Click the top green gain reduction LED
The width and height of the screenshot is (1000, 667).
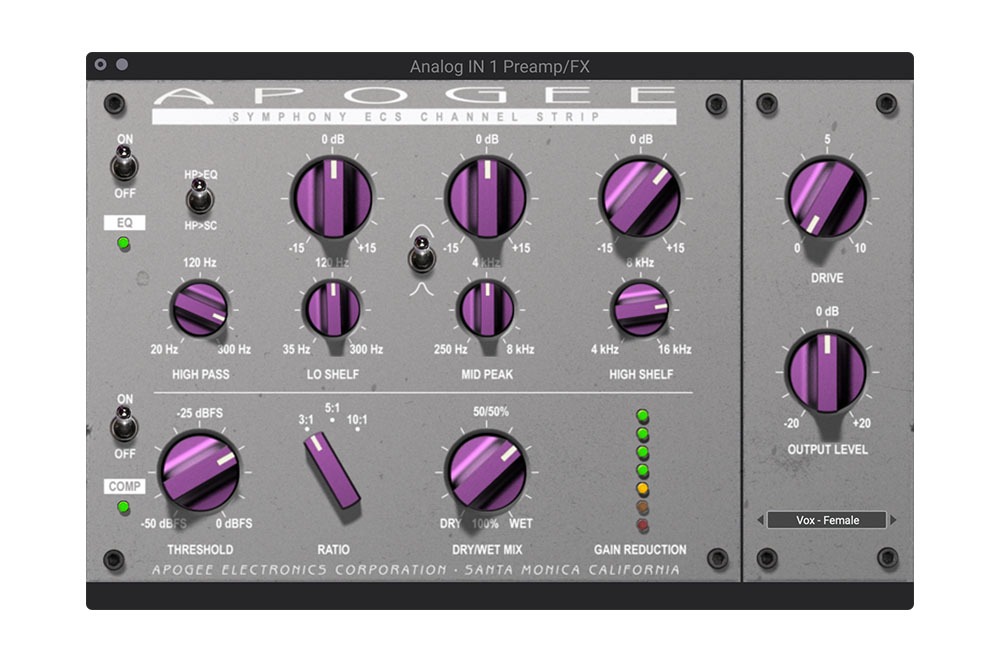(642, 416)
